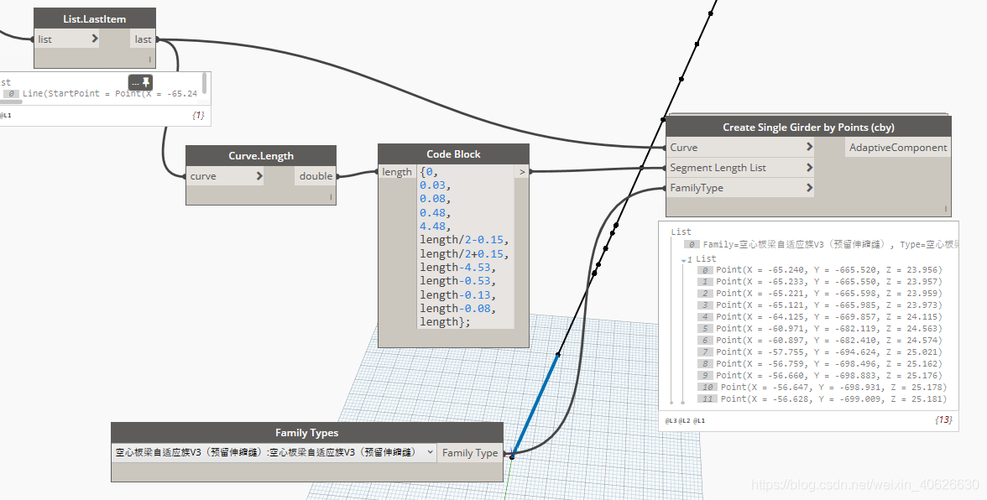This screenshot has width=987, height=500.
Task: Select the @L3 list level label
Action: 671,422
